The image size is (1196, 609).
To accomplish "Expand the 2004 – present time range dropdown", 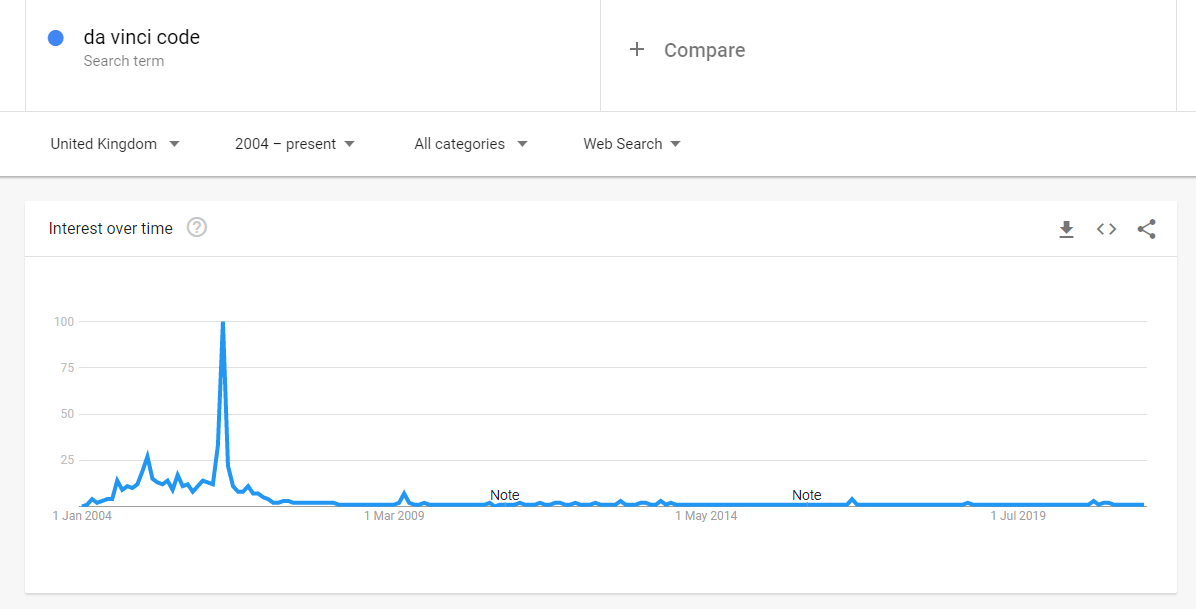I will pyautogui.click(x=295, y=143).
